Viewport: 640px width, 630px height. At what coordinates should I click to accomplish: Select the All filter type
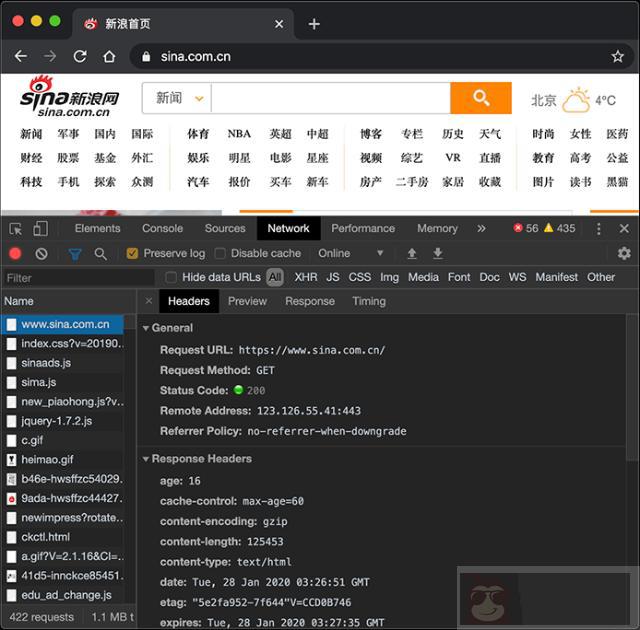click(275, 277)
